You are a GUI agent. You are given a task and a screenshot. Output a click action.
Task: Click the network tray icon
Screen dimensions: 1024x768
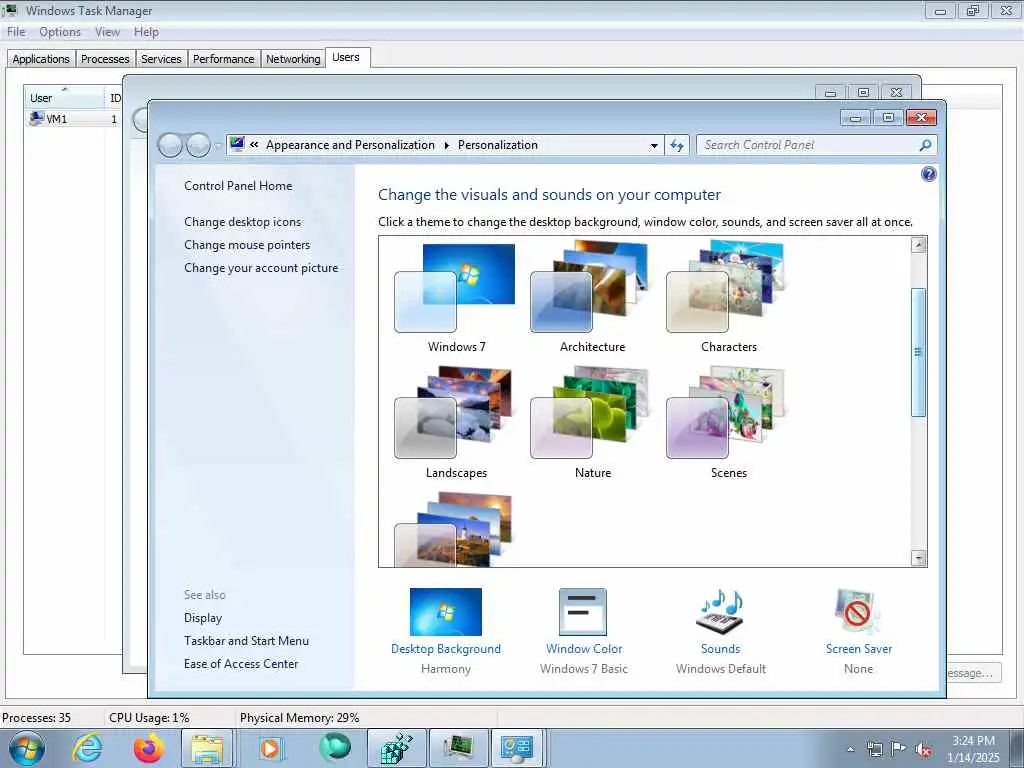tap(874, 749)
